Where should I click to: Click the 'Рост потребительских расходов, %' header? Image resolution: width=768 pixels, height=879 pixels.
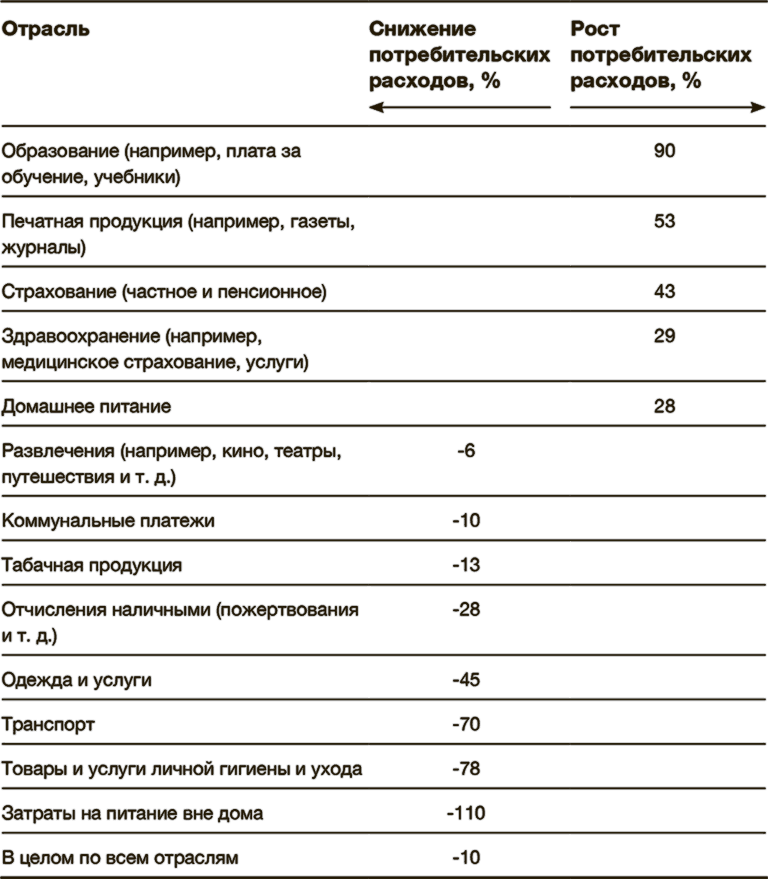[x=661, y=56]
